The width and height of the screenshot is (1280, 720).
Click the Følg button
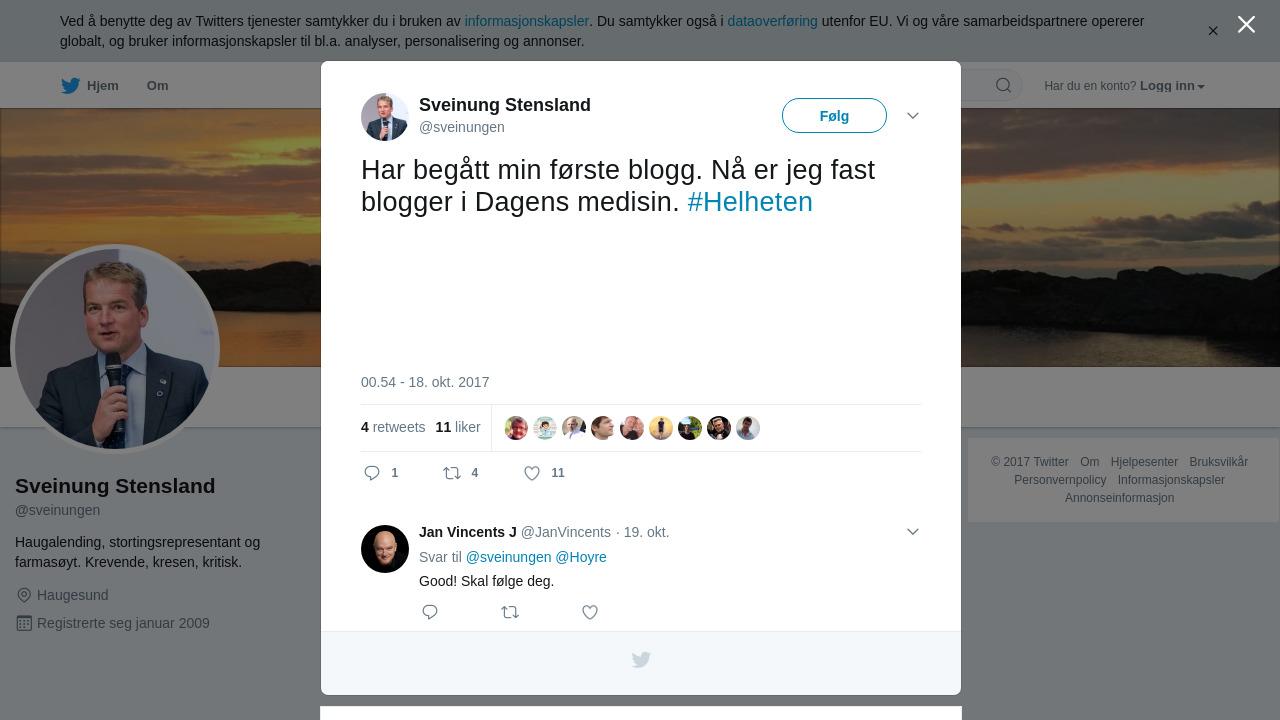pos(834,116)
